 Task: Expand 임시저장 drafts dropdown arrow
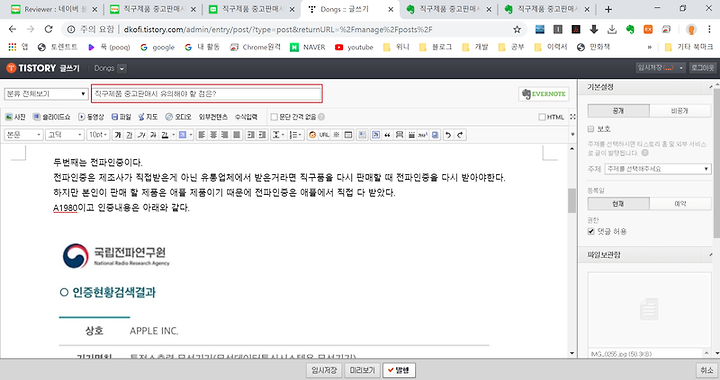tap(681, 68)
